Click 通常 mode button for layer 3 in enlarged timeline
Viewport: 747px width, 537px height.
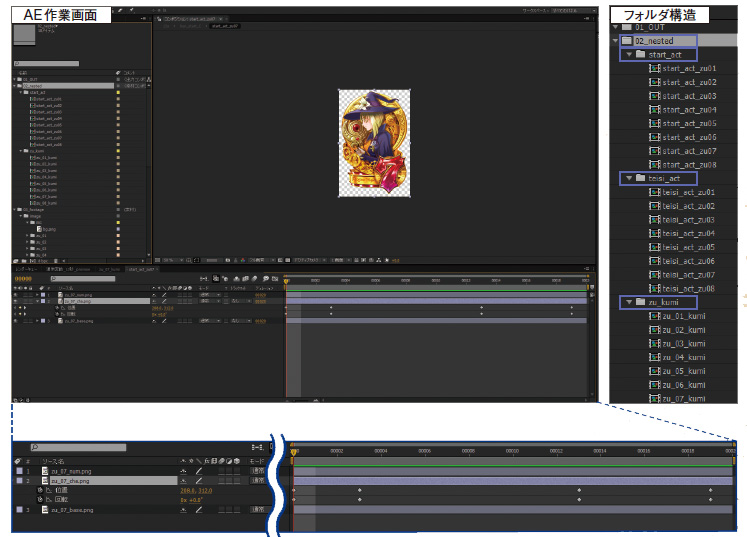tap(258, 509)
